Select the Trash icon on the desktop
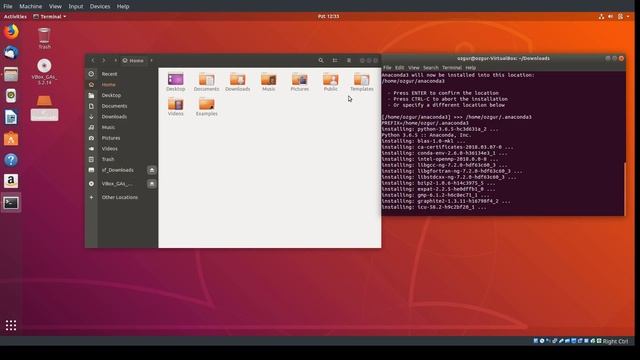The image size is (640, 360). [x=44, y=38]
